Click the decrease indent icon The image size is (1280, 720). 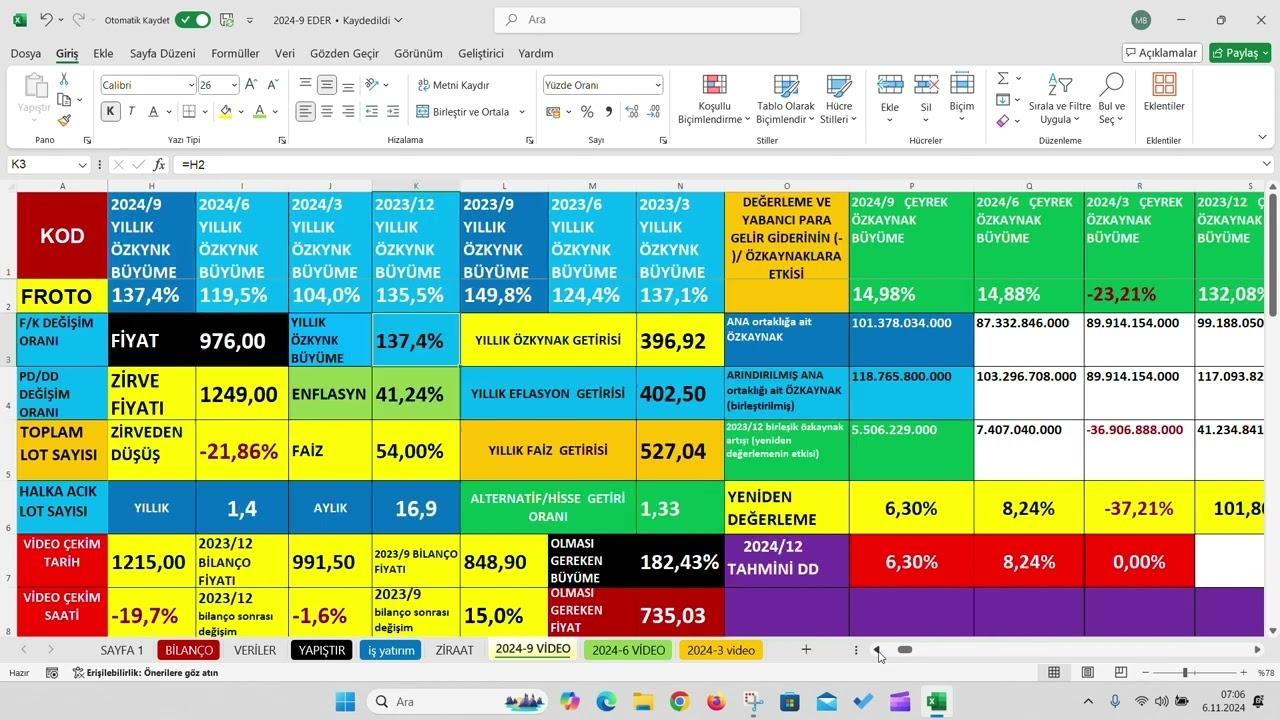372,112
